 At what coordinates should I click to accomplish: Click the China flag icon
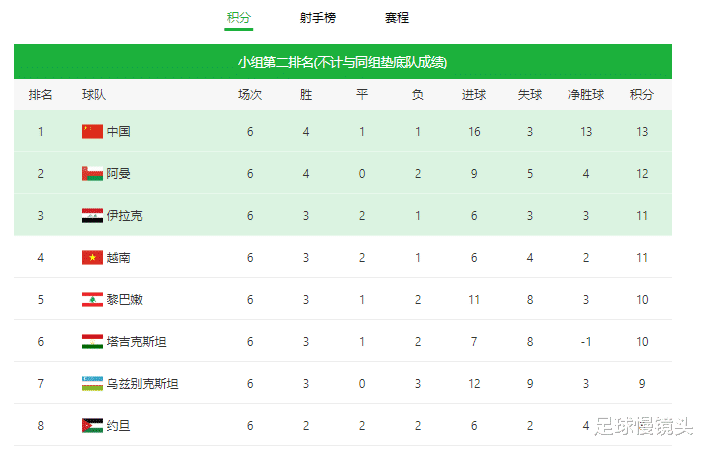click(92, 131)
